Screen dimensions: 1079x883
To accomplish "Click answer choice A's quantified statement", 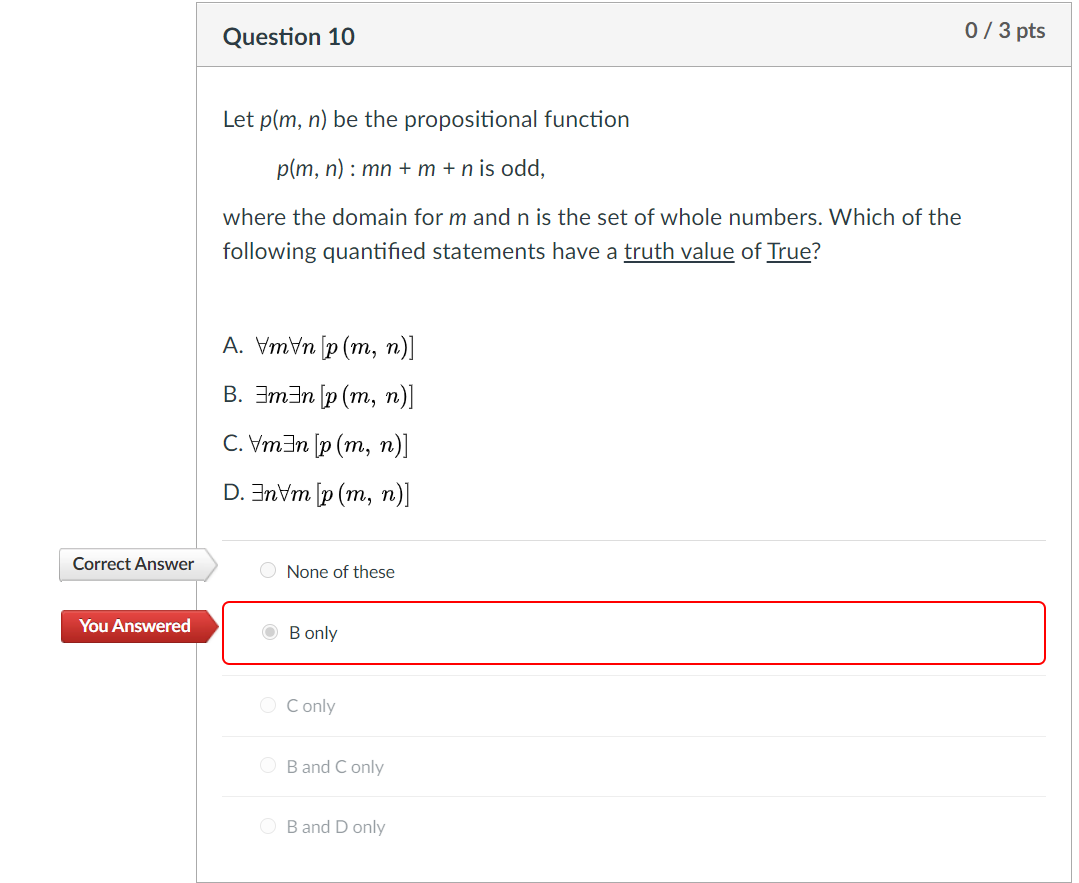I will click(317, 346).
